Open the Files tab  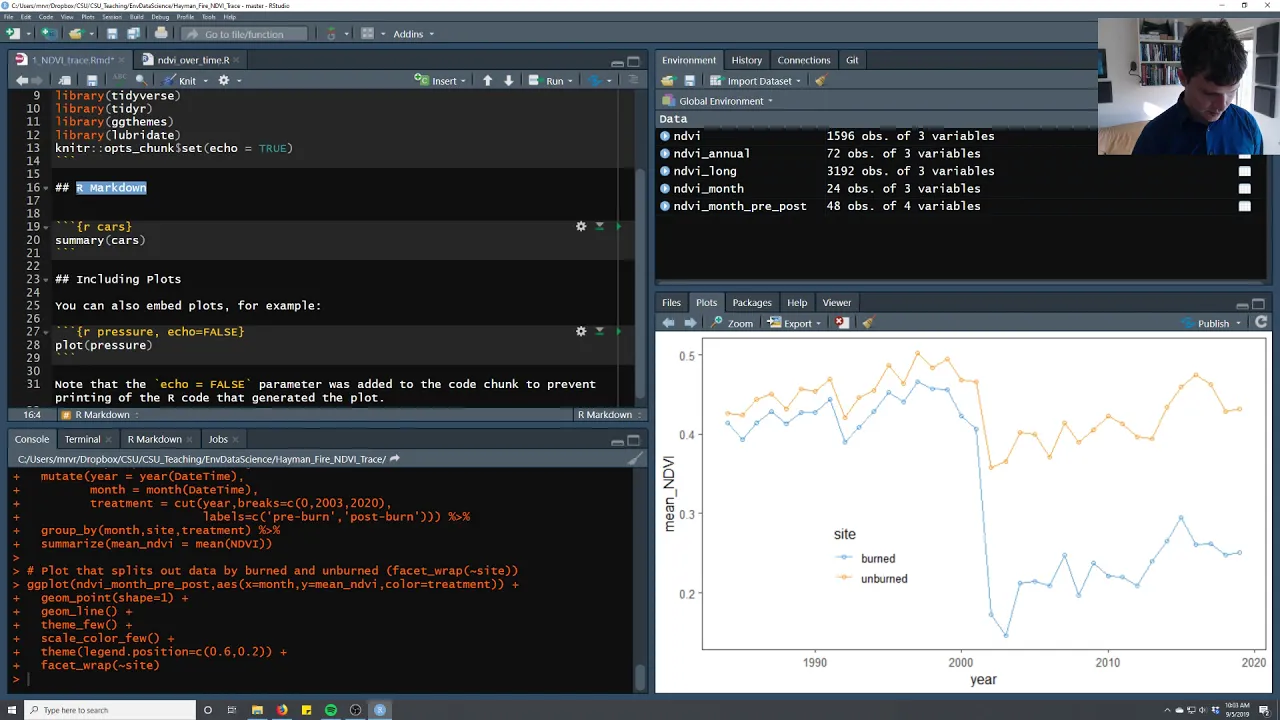click(671, 303)
